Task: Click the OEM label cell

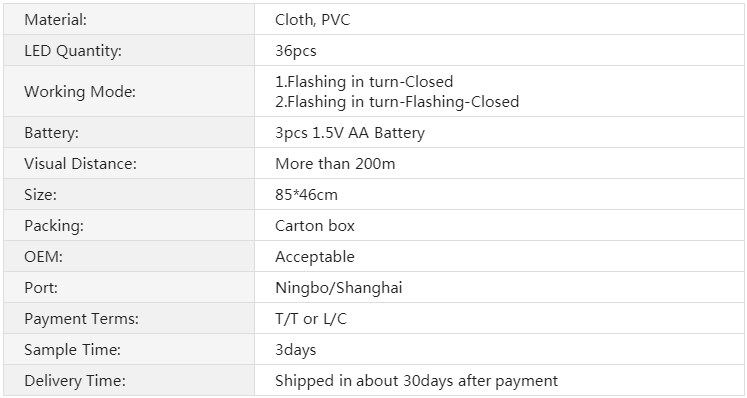Action: click(x=129, y=256)
